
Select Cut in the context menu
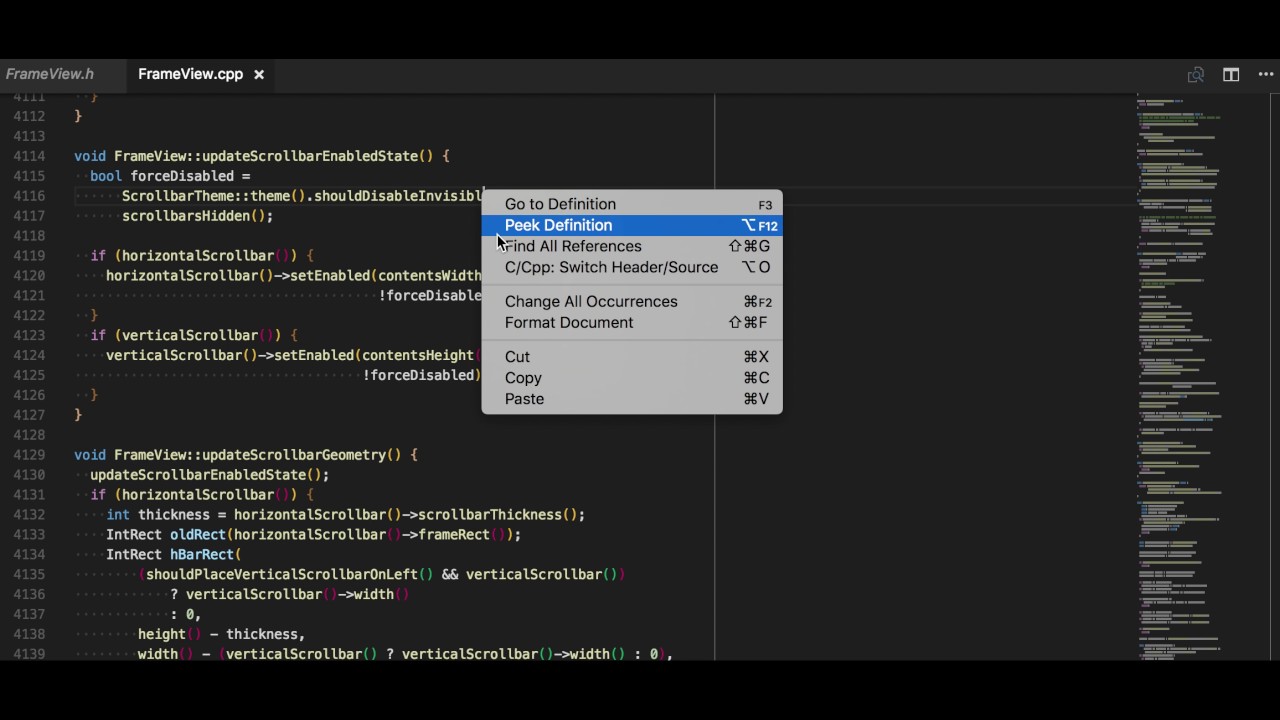tap(632, 356)
